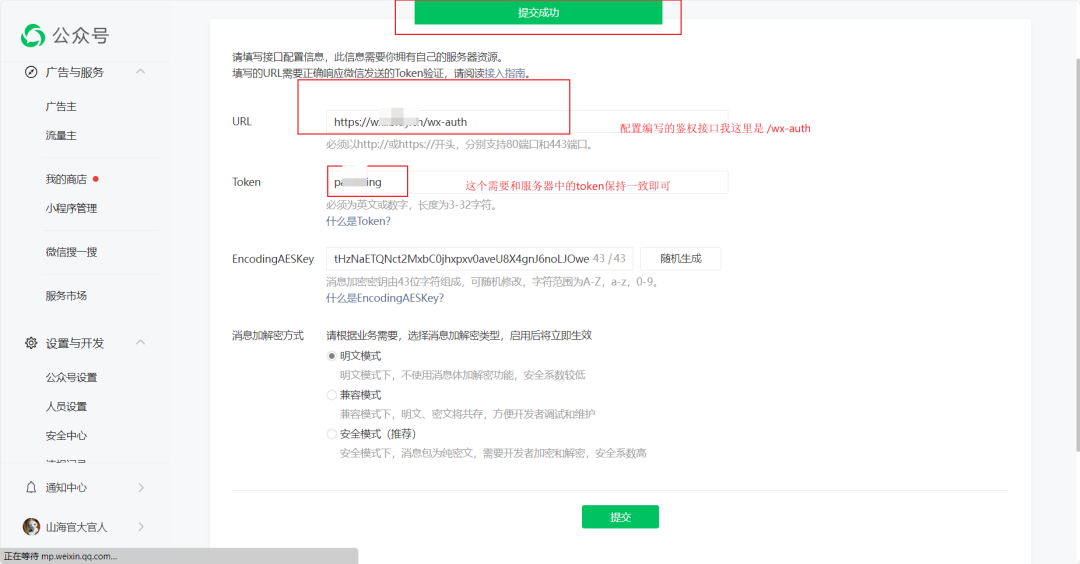The image size is (1080, 564).
Task: Open 公众号设置 in the sidebar
Action: tap(72, 377)
